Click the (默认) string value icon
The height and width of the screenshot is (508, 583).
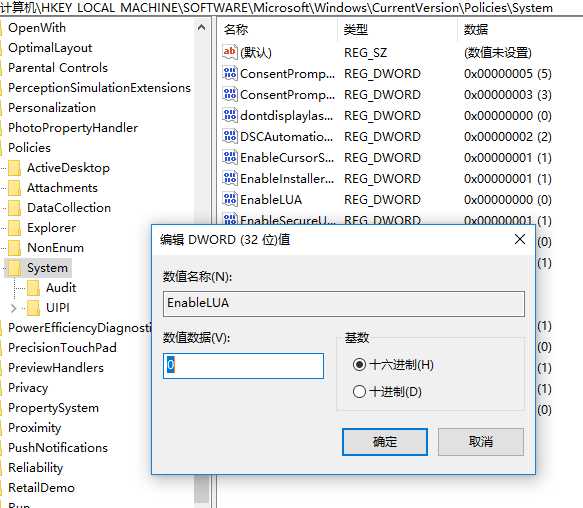(230, 52)
